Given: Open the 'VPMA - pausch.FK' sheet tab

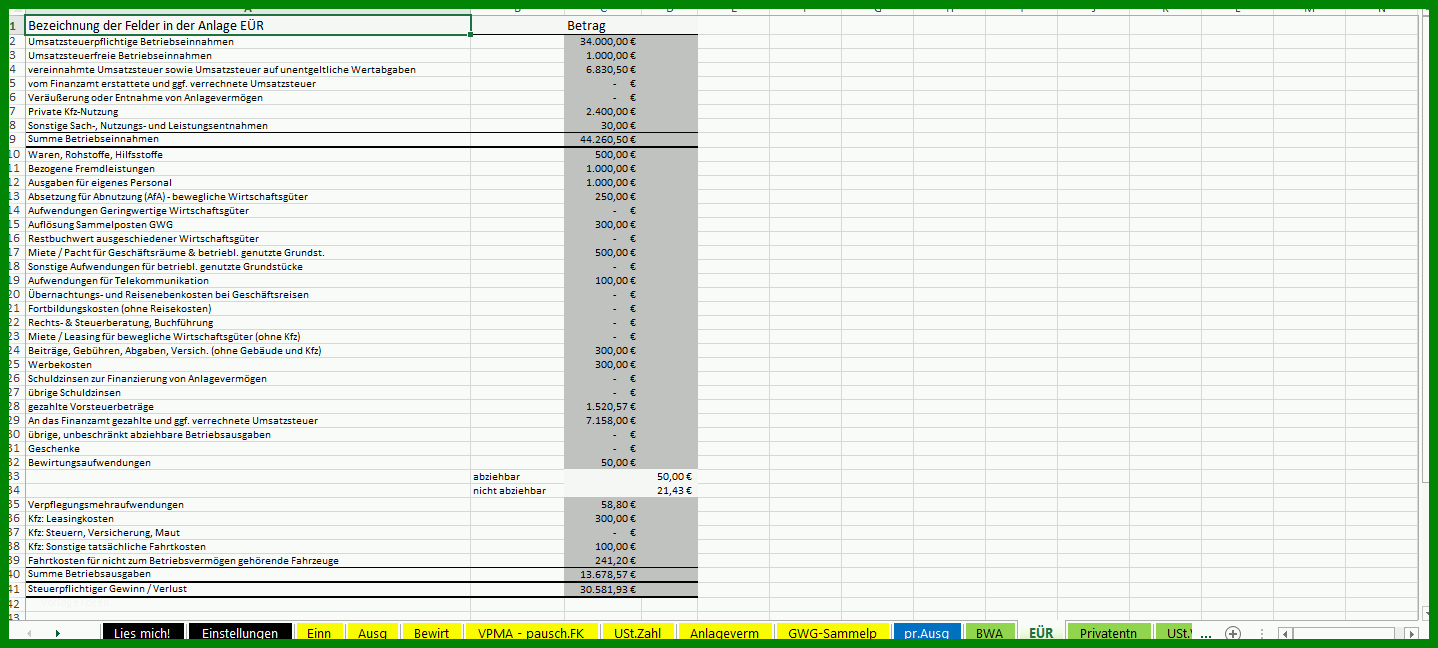Looking at the screenshot, I should (533, 633).
